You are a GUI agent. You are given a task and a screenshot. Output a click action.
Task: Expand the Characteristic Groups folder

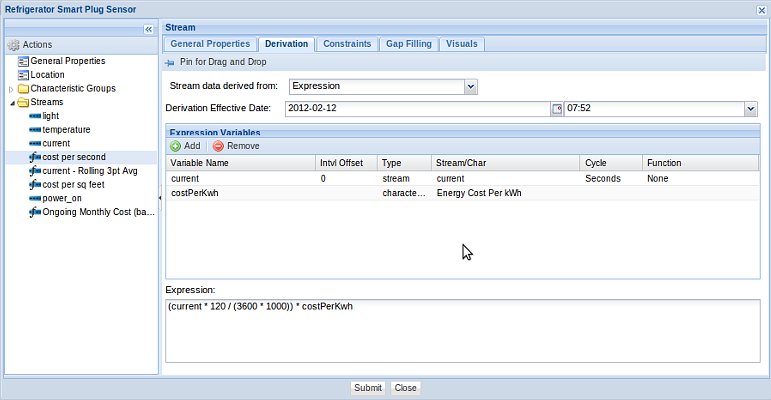[11, 88]
